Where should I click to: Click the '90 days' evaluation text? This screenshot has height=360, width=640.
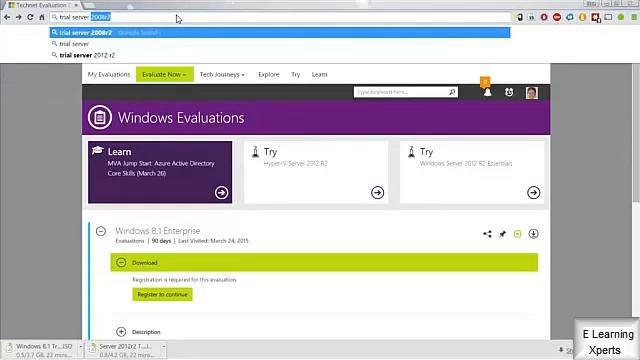(161, 241)
